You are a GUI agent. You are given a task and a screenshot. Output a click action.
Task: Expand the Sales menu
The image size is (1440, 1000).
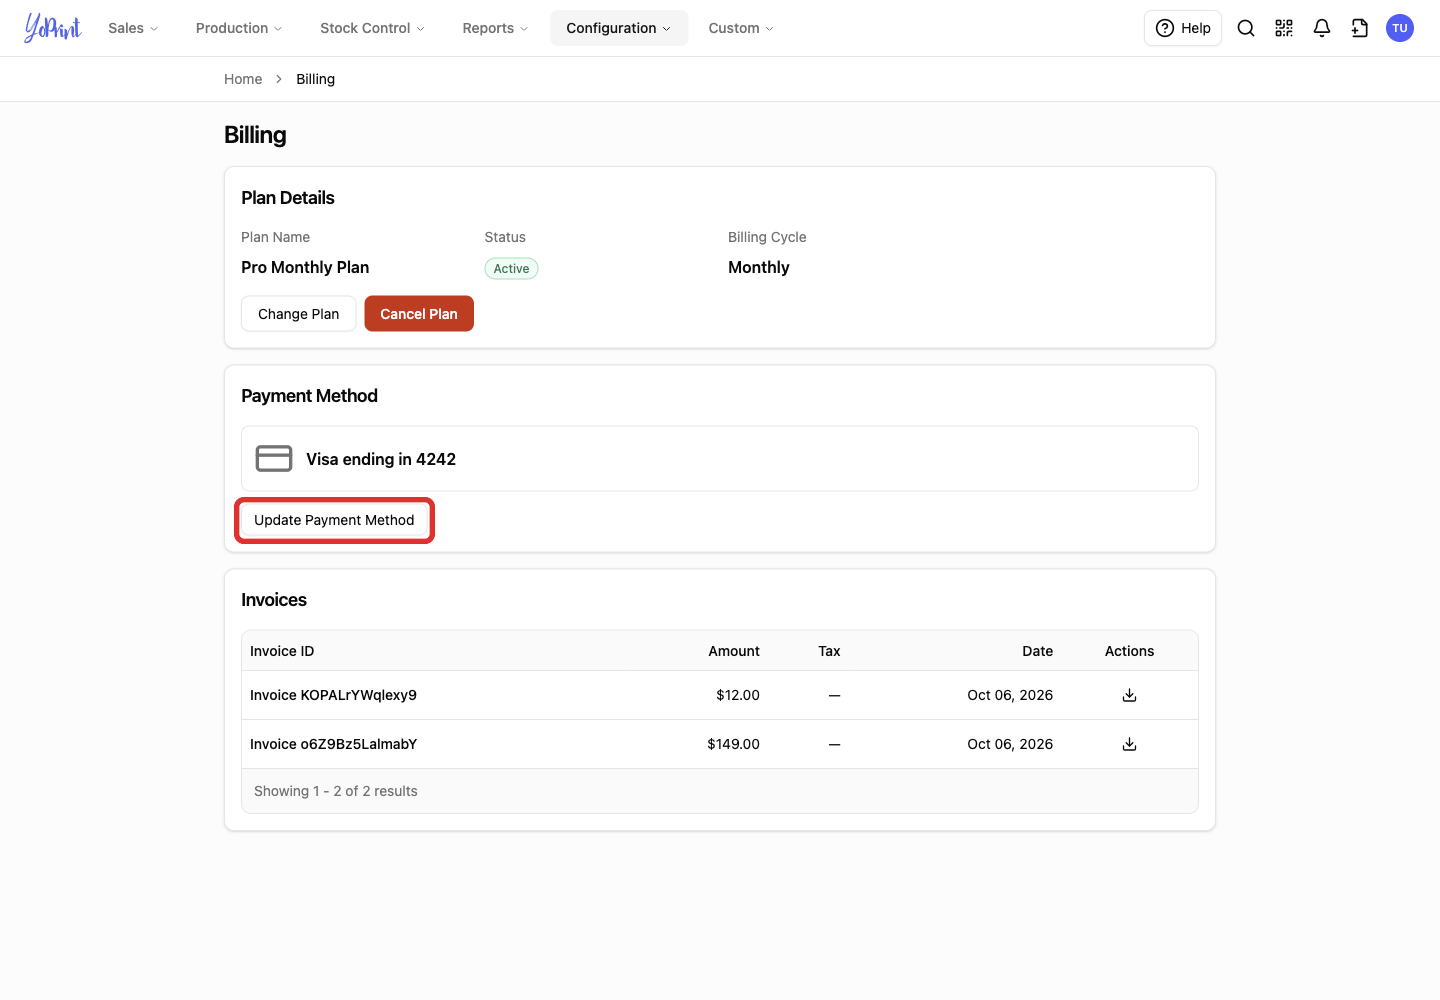tap(133, 28)
